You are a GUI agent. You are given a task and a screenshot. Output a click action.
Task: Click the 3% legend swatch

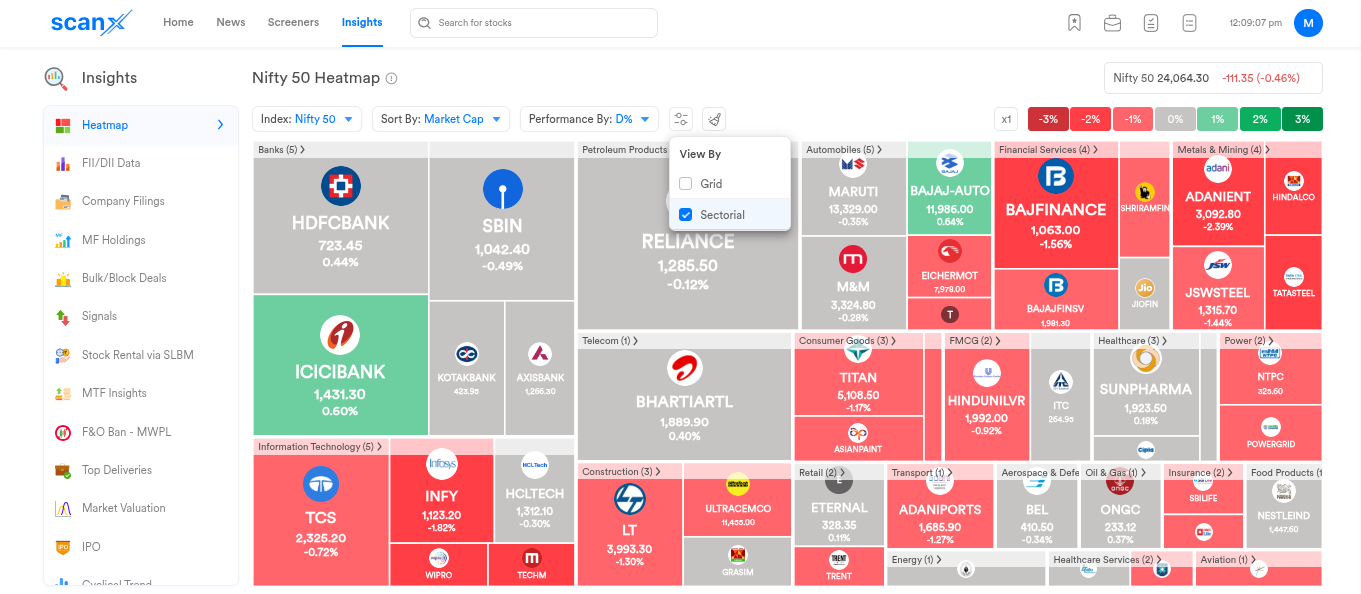[x=1302, y=119]
